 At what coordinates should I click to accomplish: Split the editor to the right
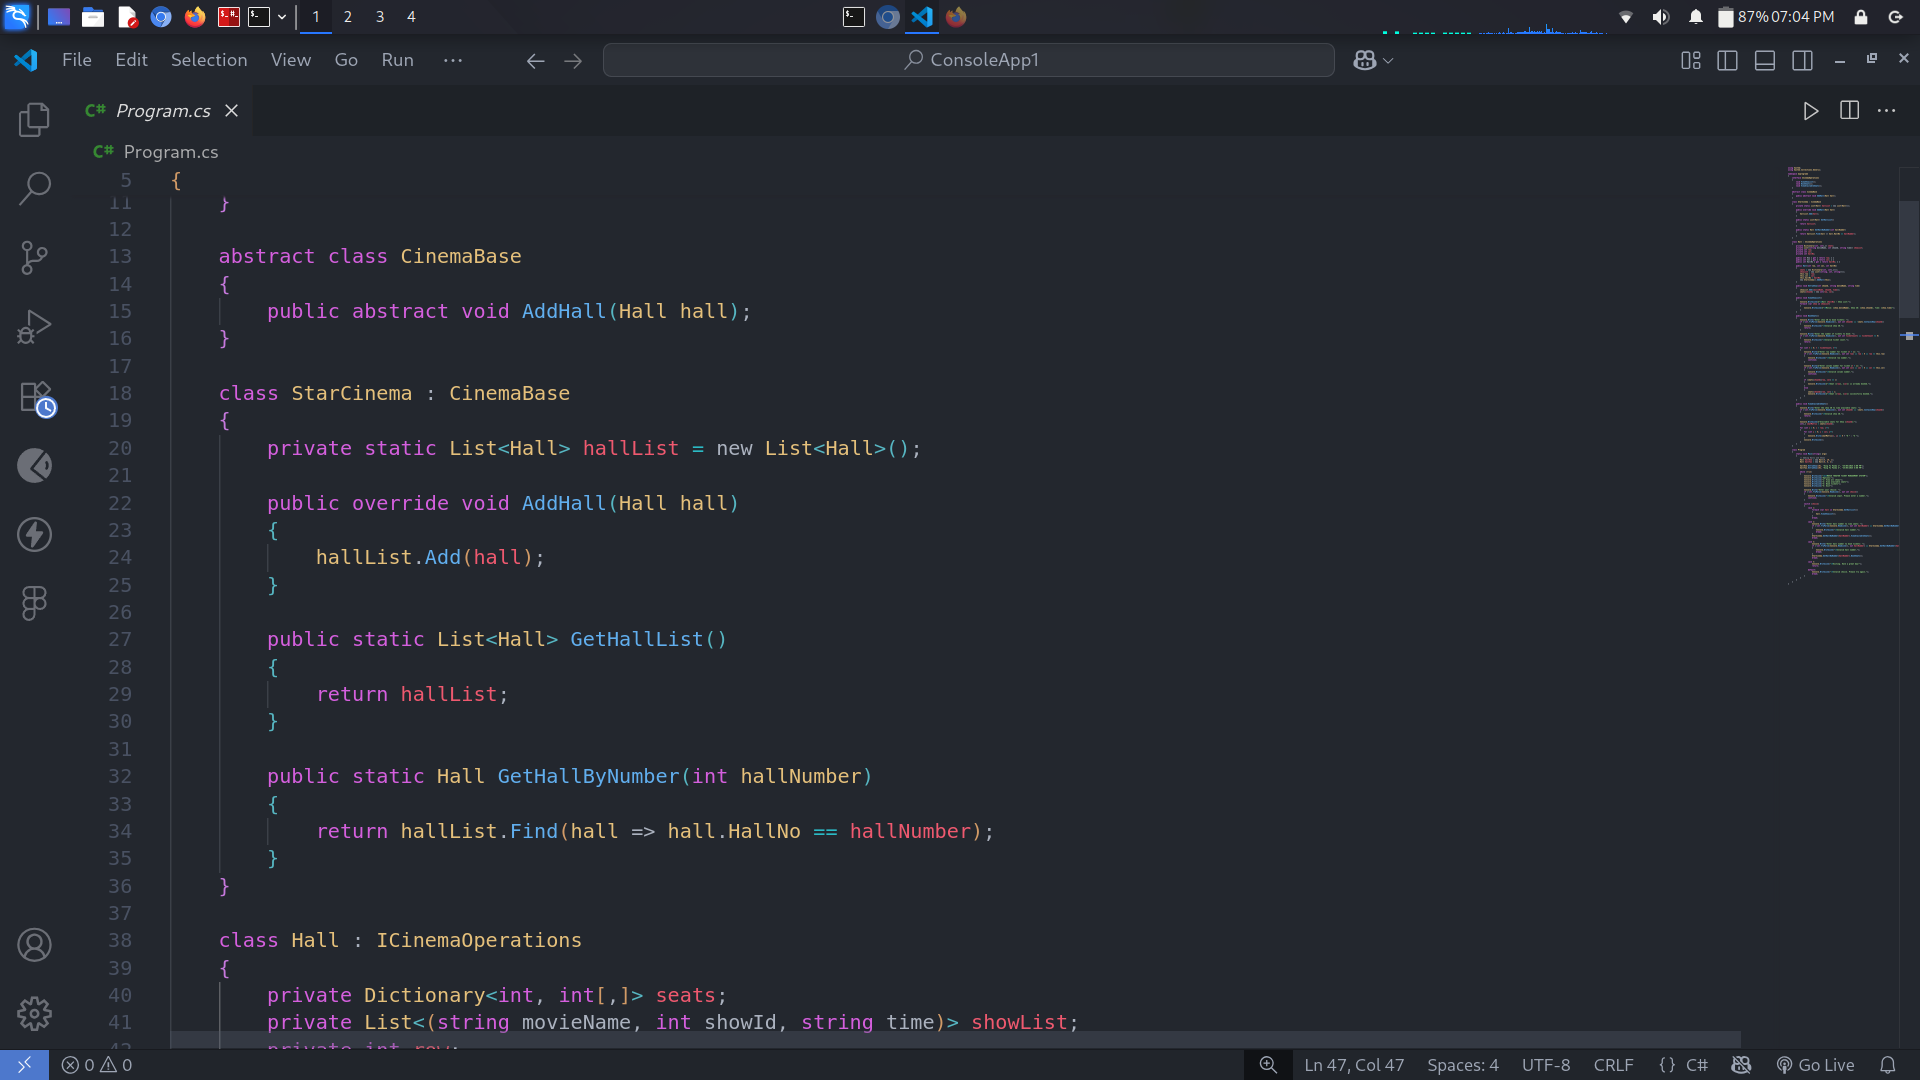1849,111
